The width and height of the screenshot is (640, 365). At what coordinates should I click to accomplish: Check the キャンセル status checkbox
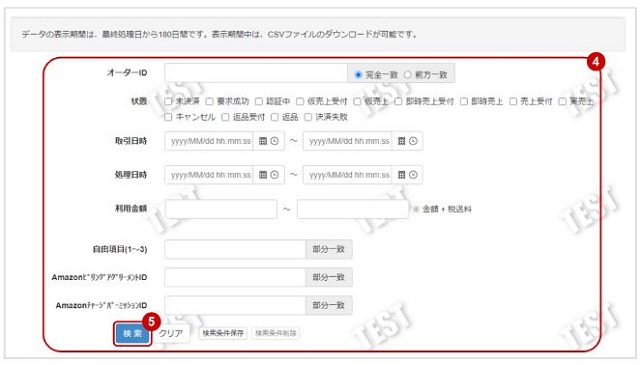[168, 117]
